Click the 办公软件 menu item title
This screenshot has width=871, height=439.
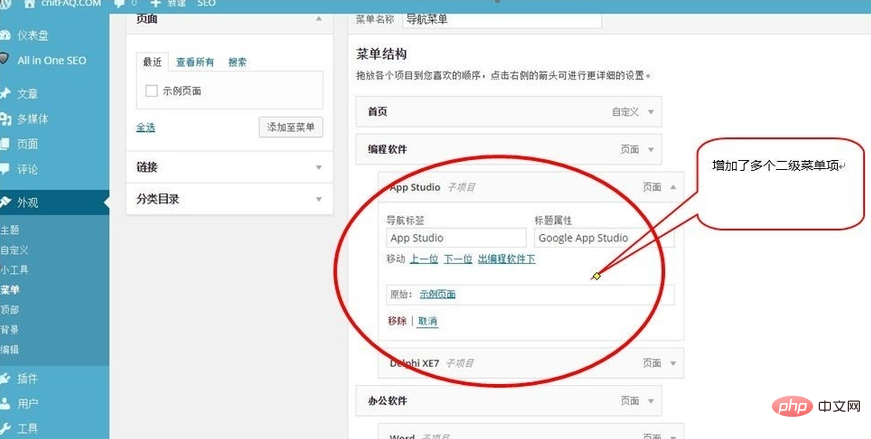[387, 401]
